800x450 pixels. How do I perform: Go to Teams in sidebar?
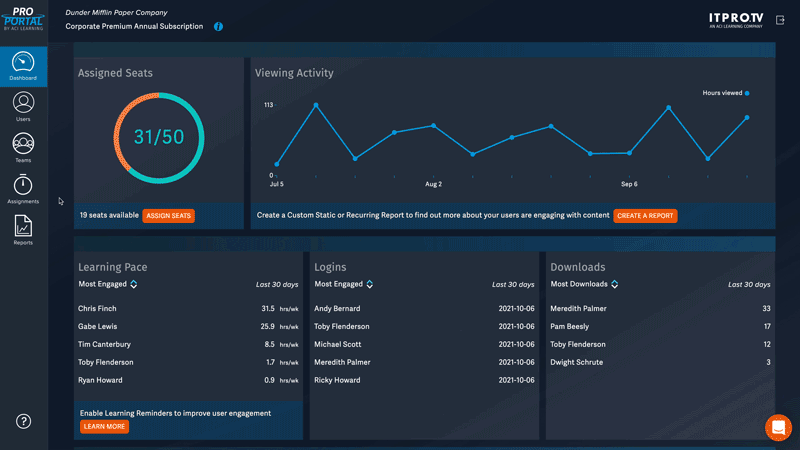click(23, 146)
